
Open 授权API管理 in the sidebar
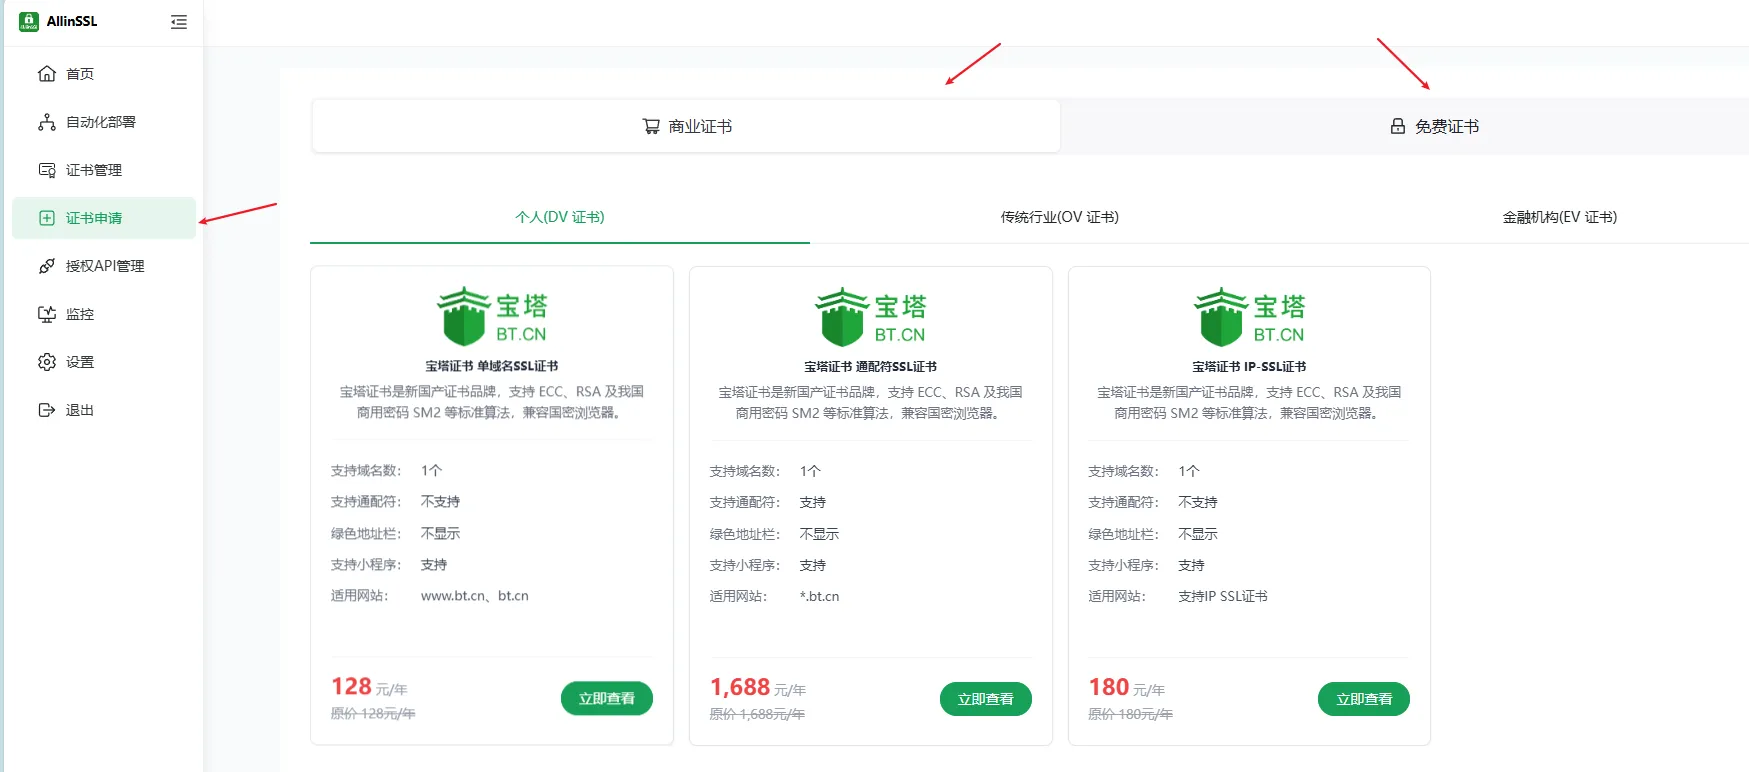(104, 266)
